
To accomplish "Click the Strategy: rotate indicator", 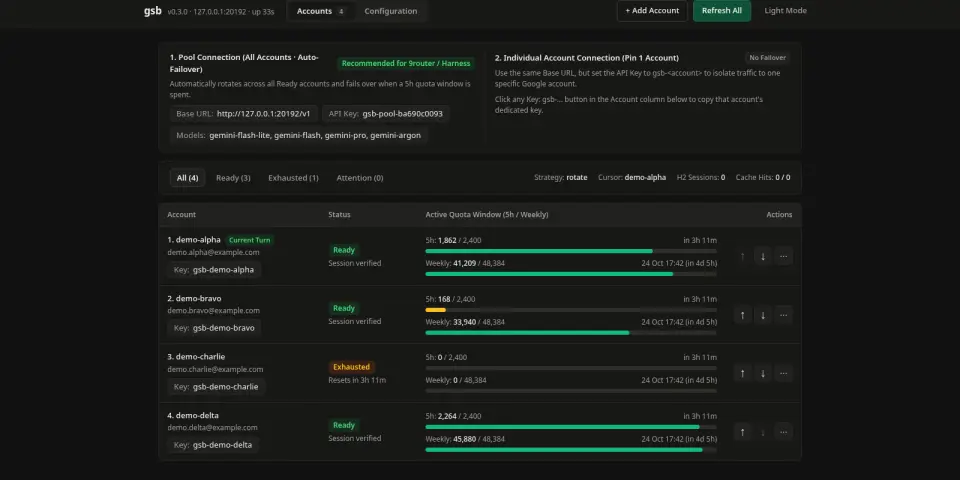I will [560, 178].
